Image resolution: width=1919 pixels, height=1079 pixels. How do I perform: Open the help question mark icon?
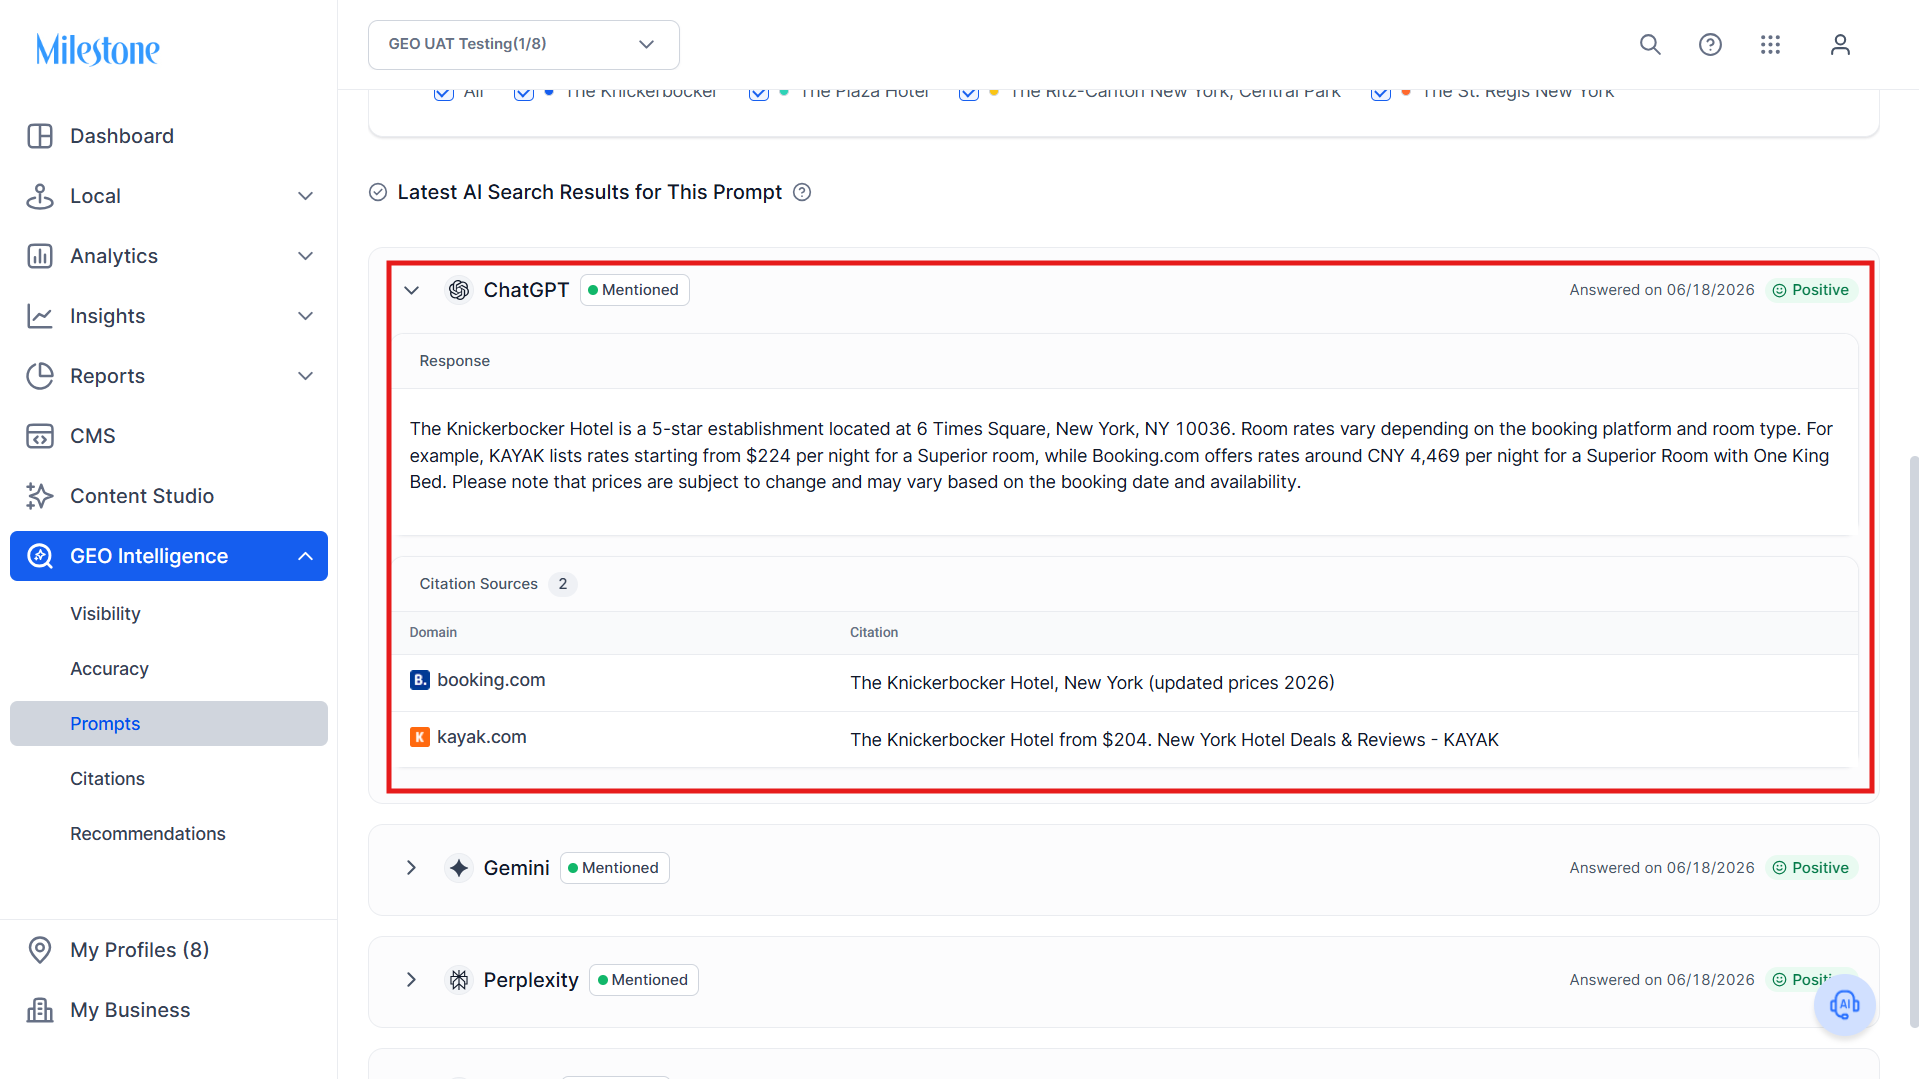coord(1710,44)
